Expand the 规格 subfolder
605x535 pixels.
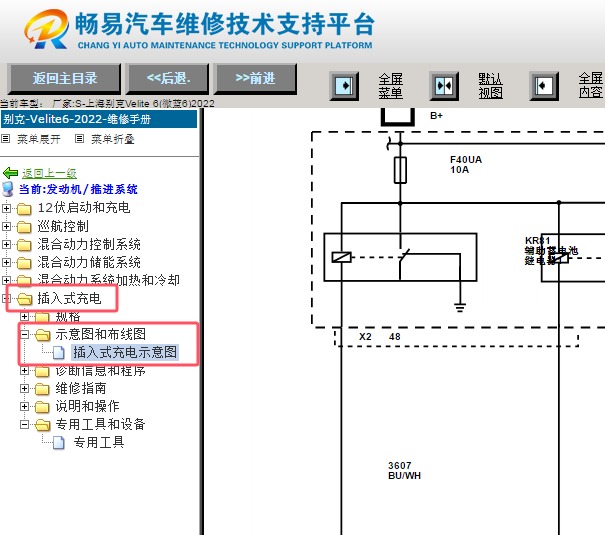24,316
